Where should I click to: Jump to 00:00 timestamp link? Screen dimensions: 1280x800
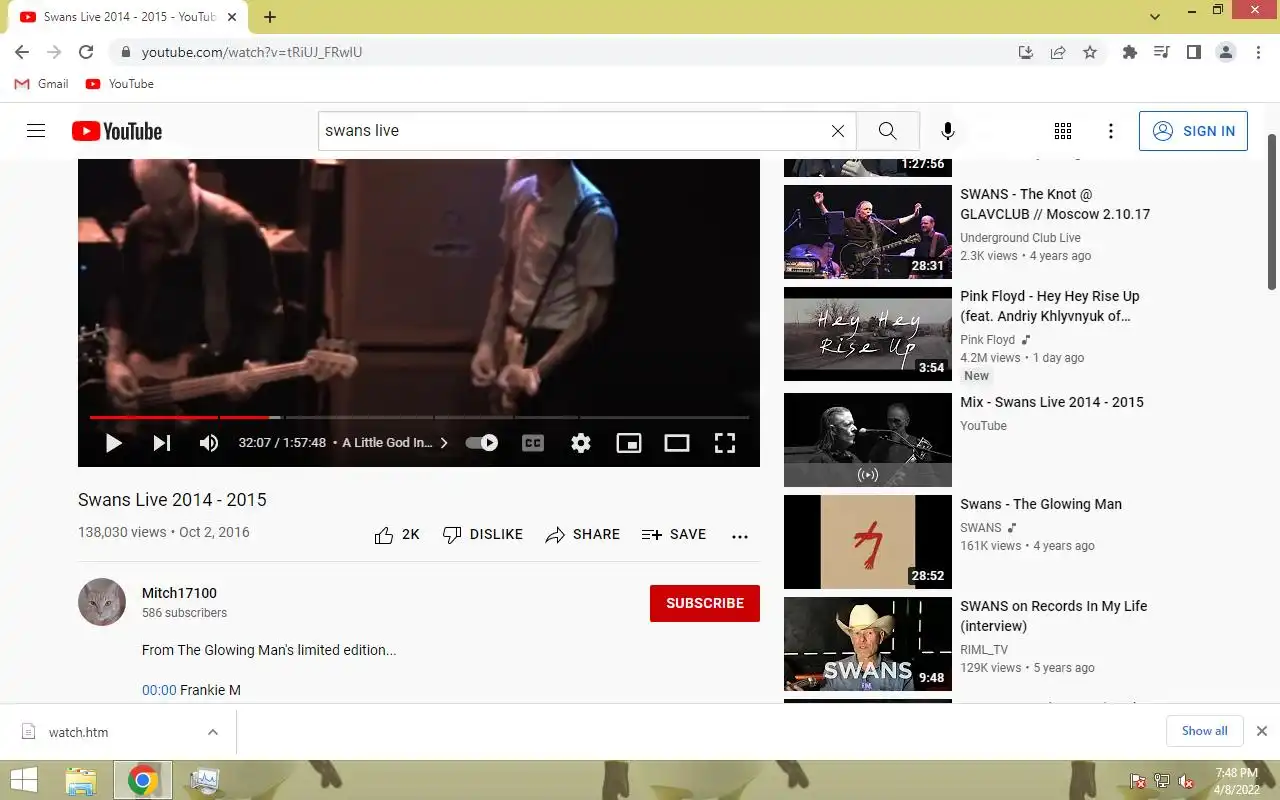pos(159,690)
